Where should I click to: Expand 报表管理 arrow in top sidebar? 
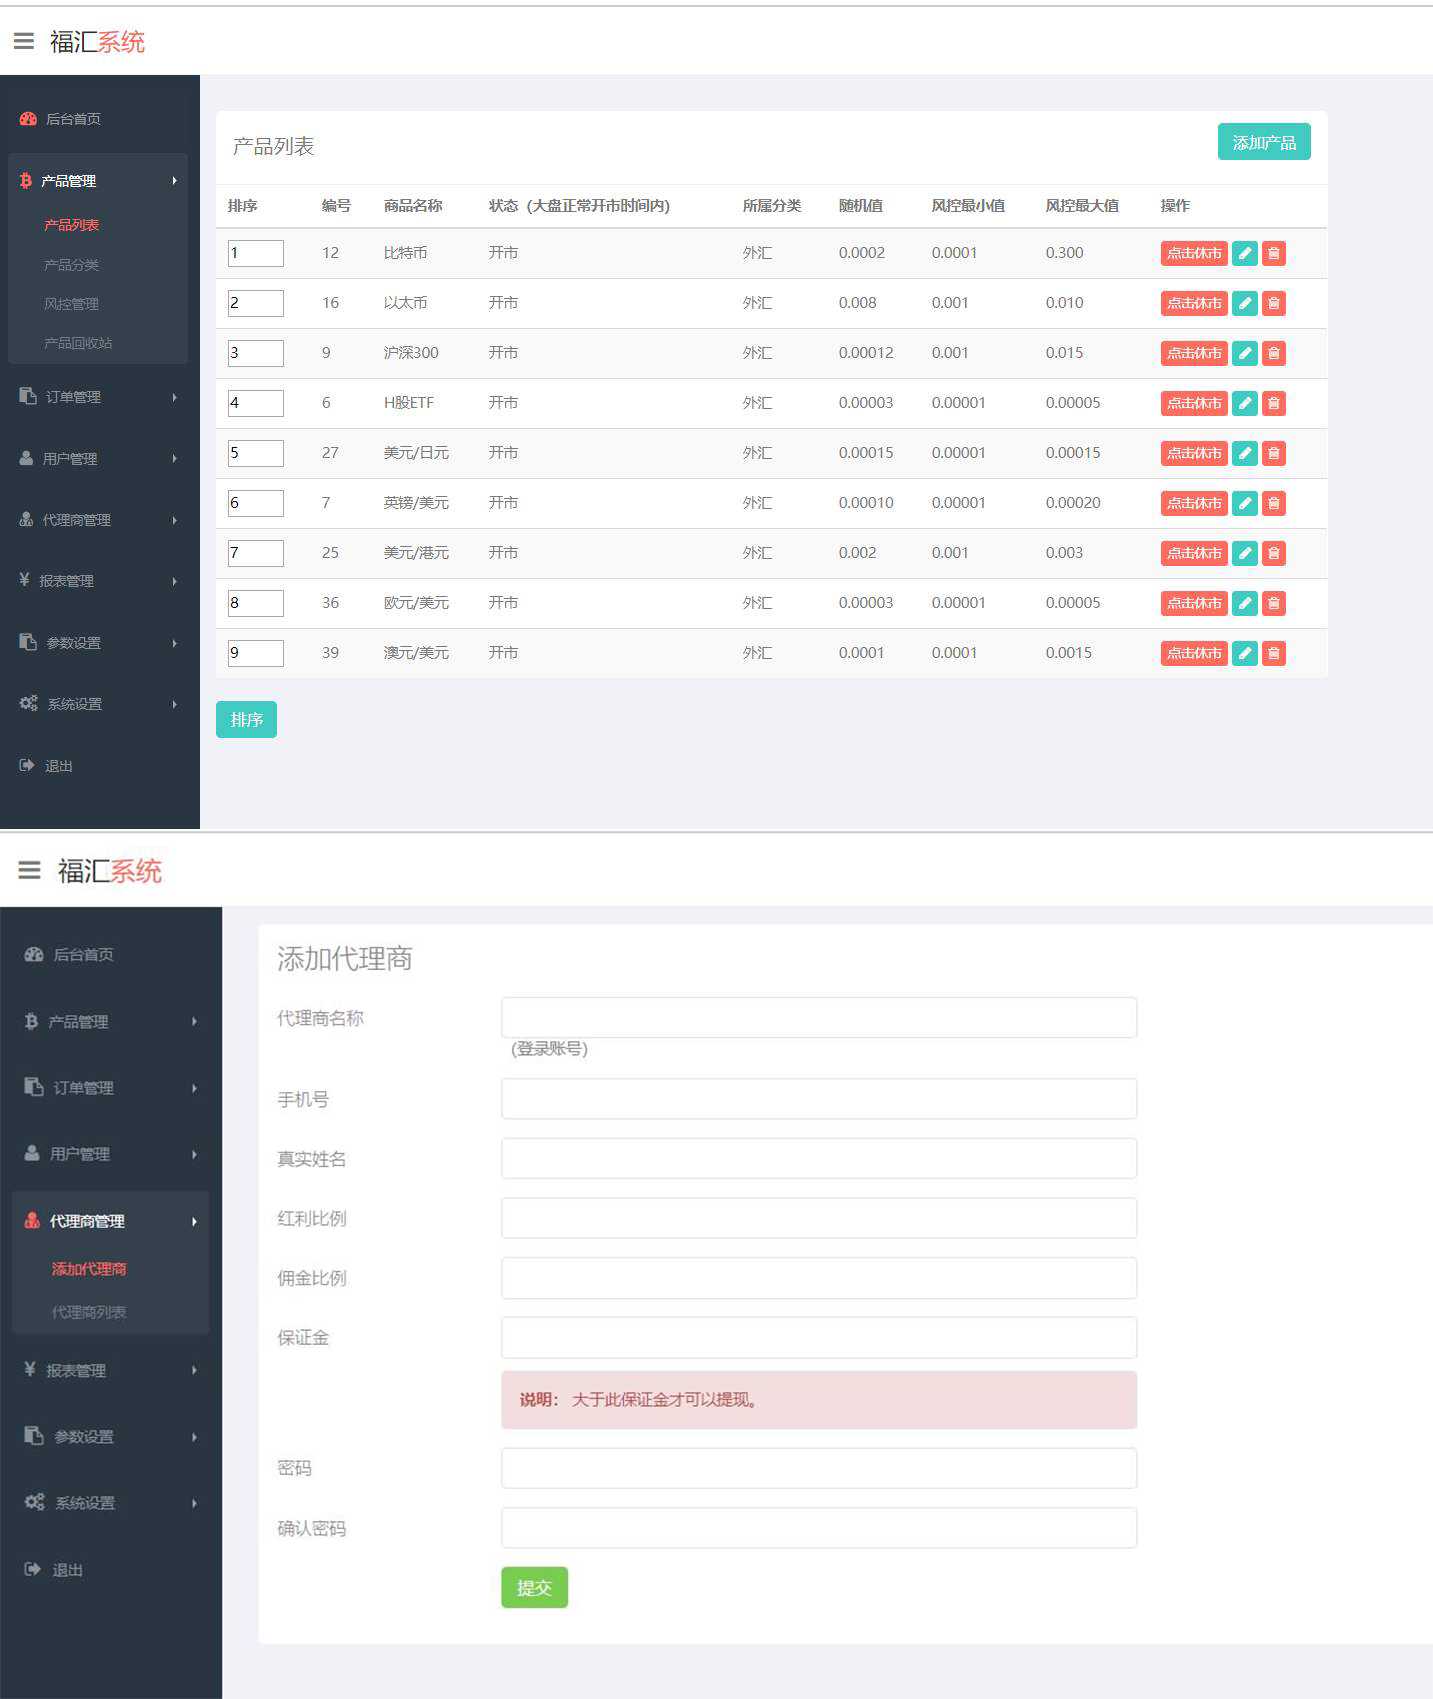pyautogui.click(x=174, y=581)
